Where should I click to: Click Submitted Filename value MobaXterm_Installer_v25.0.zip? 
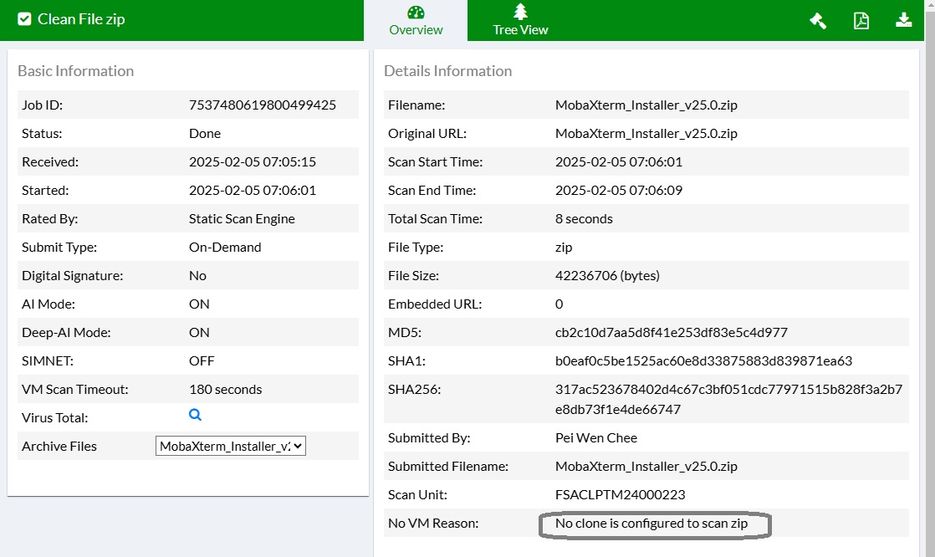[x=646, y=466]
